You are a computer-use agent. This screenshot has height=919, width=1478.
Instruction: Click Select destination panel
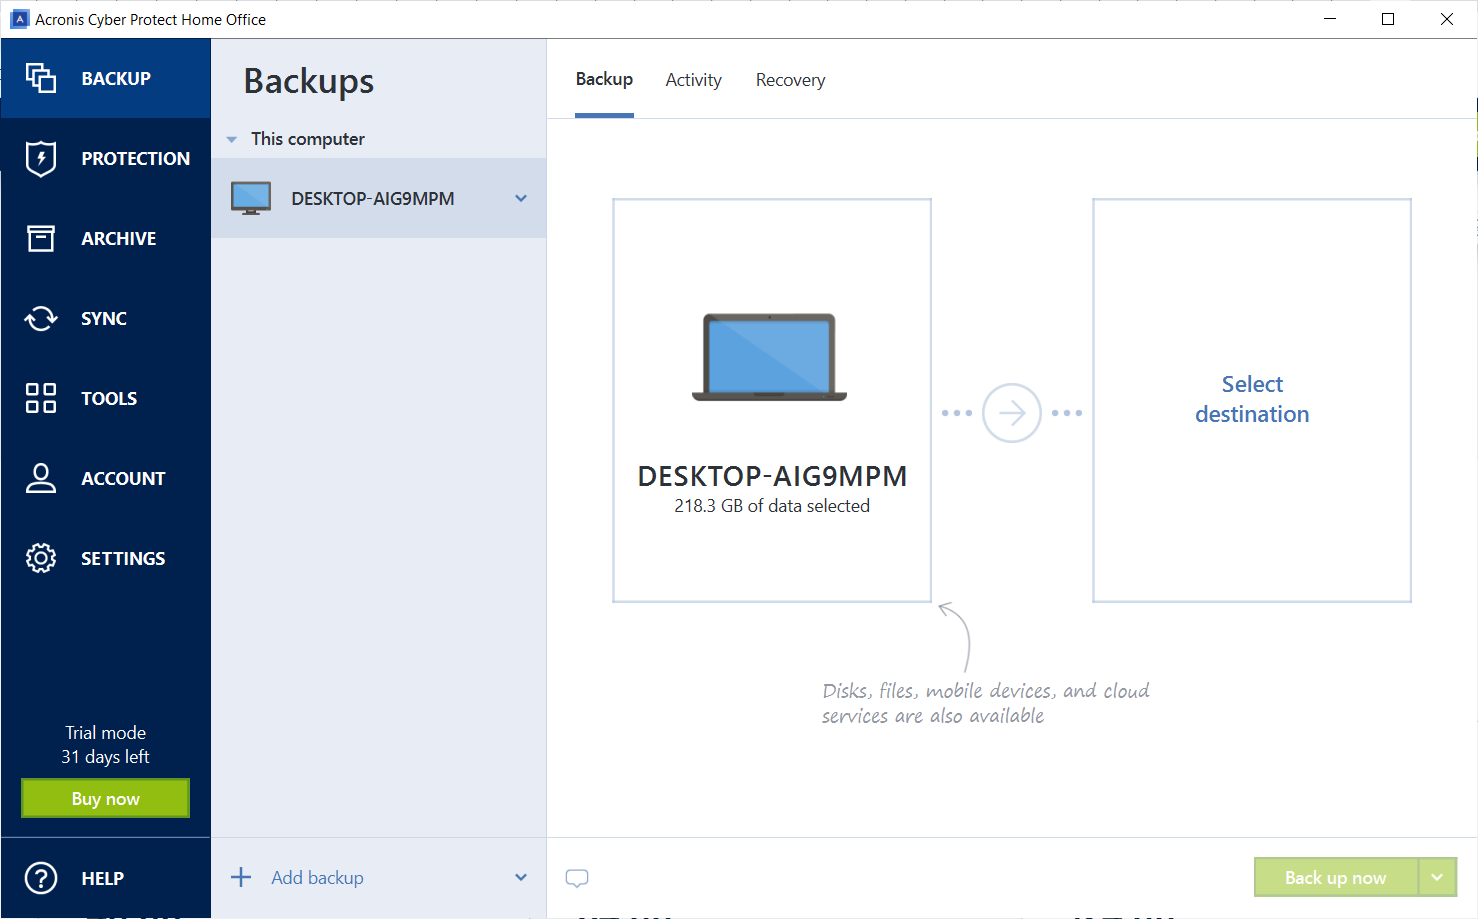(x=1252, y=400)
